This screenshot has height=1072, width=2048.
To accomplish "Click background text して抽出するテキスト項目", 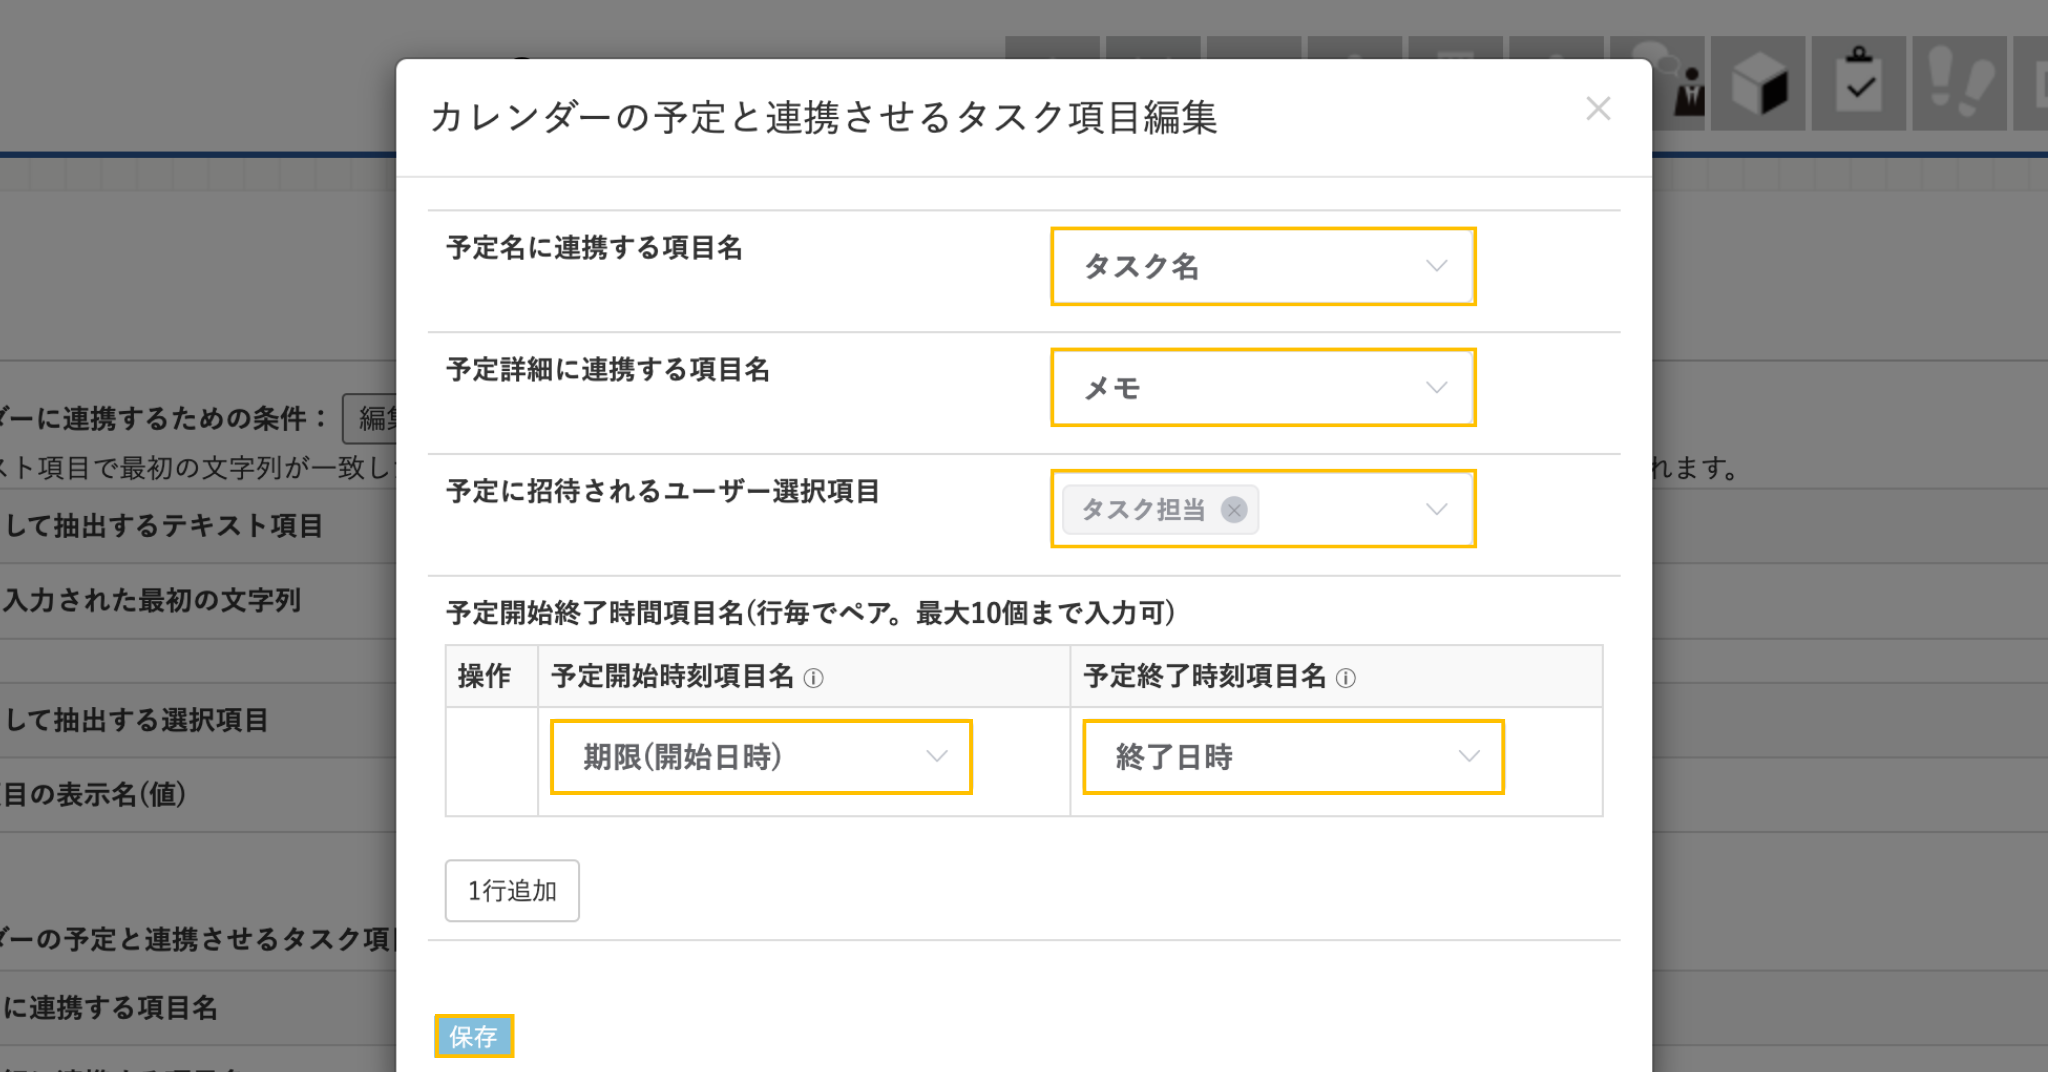I will pyautogui.click(x=164, y=526).
